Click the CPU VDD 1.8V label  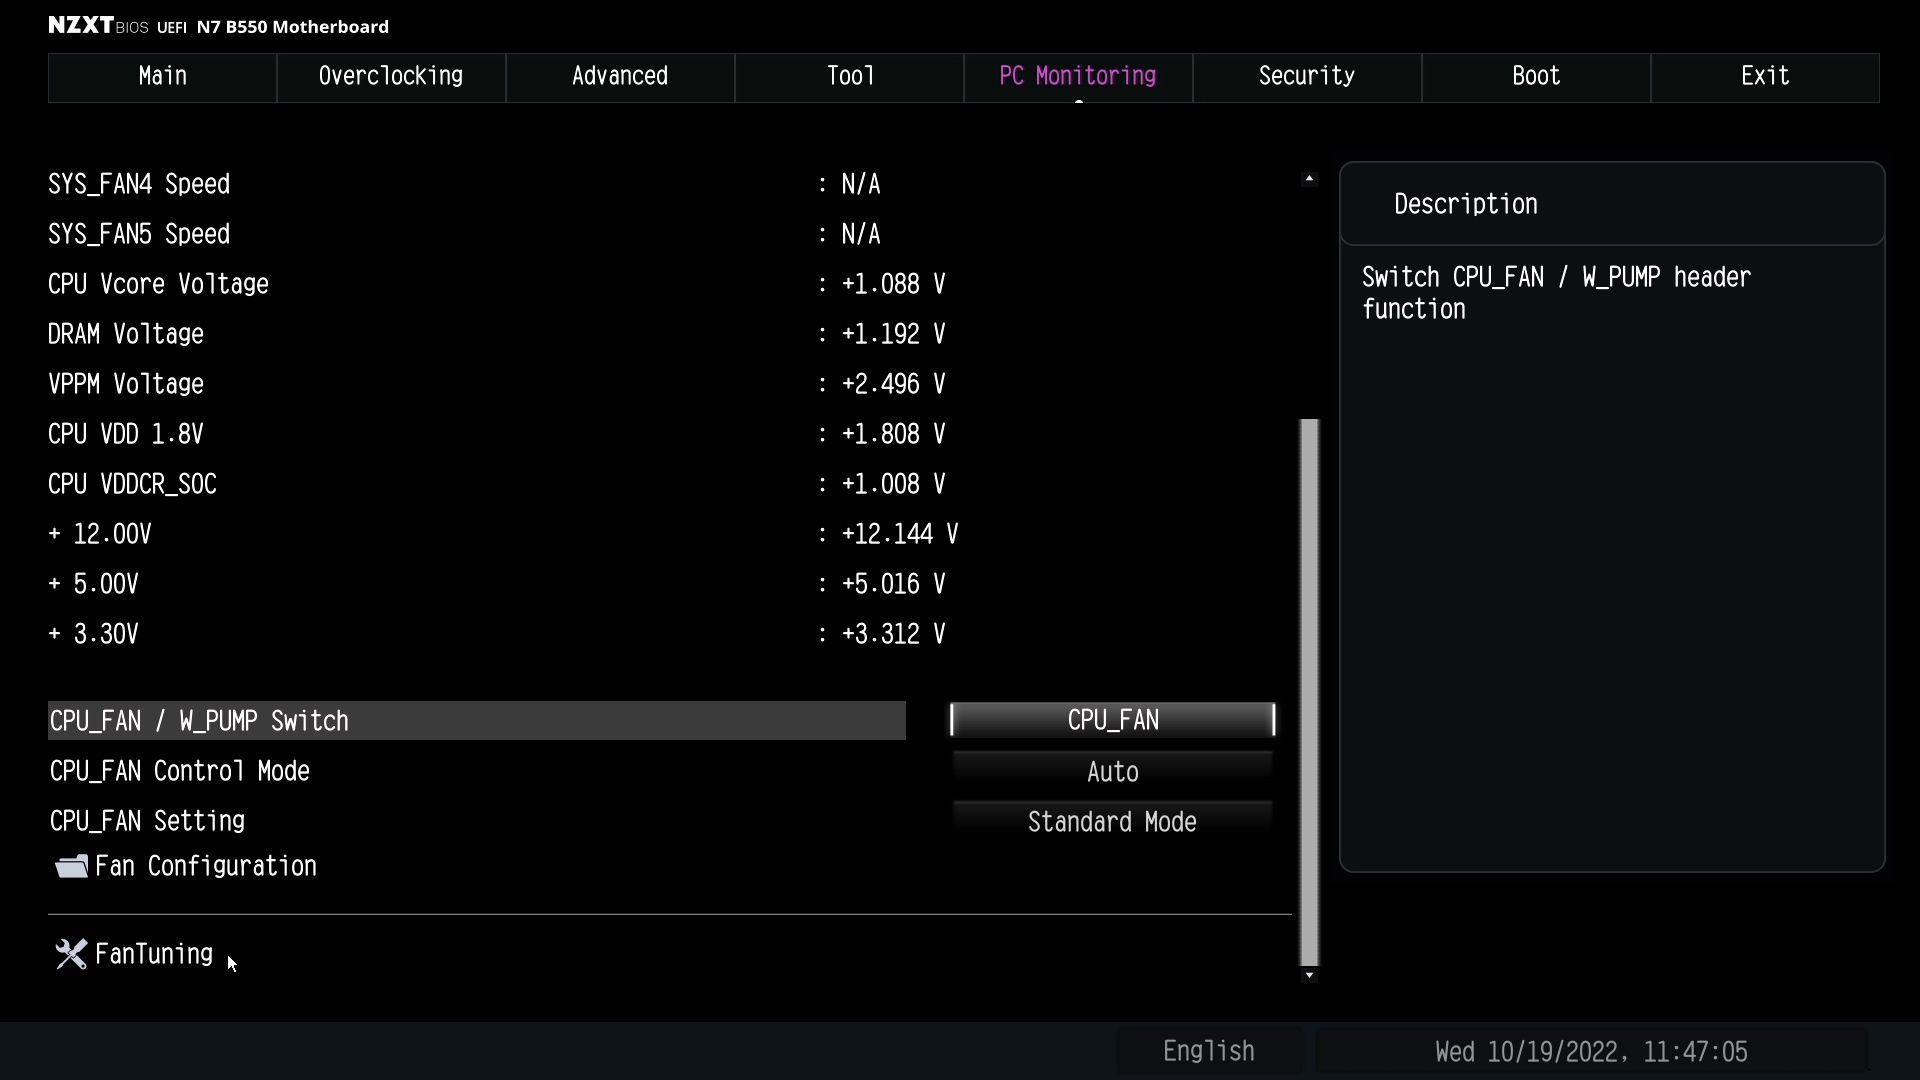pyautogui.click(x=126, y=434)
